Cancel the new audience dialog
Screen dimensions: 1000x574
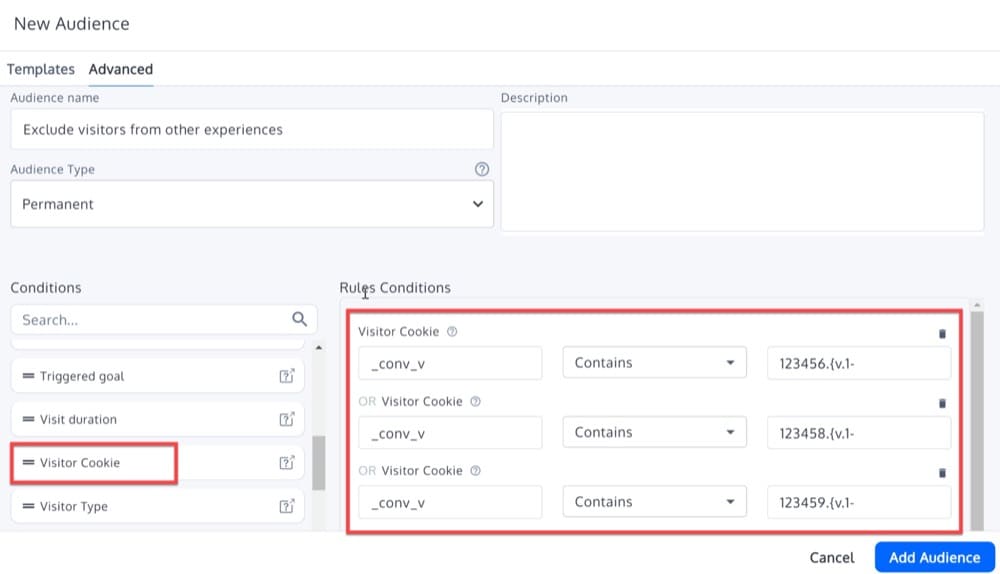(x=831, y=557)
